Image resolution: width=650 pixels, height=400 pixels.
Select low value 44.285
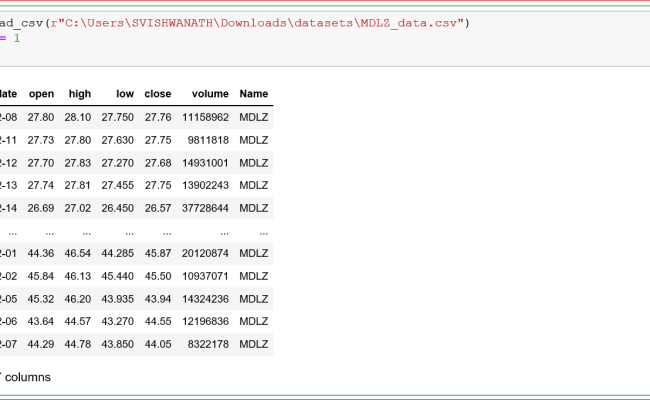[117, 253]
